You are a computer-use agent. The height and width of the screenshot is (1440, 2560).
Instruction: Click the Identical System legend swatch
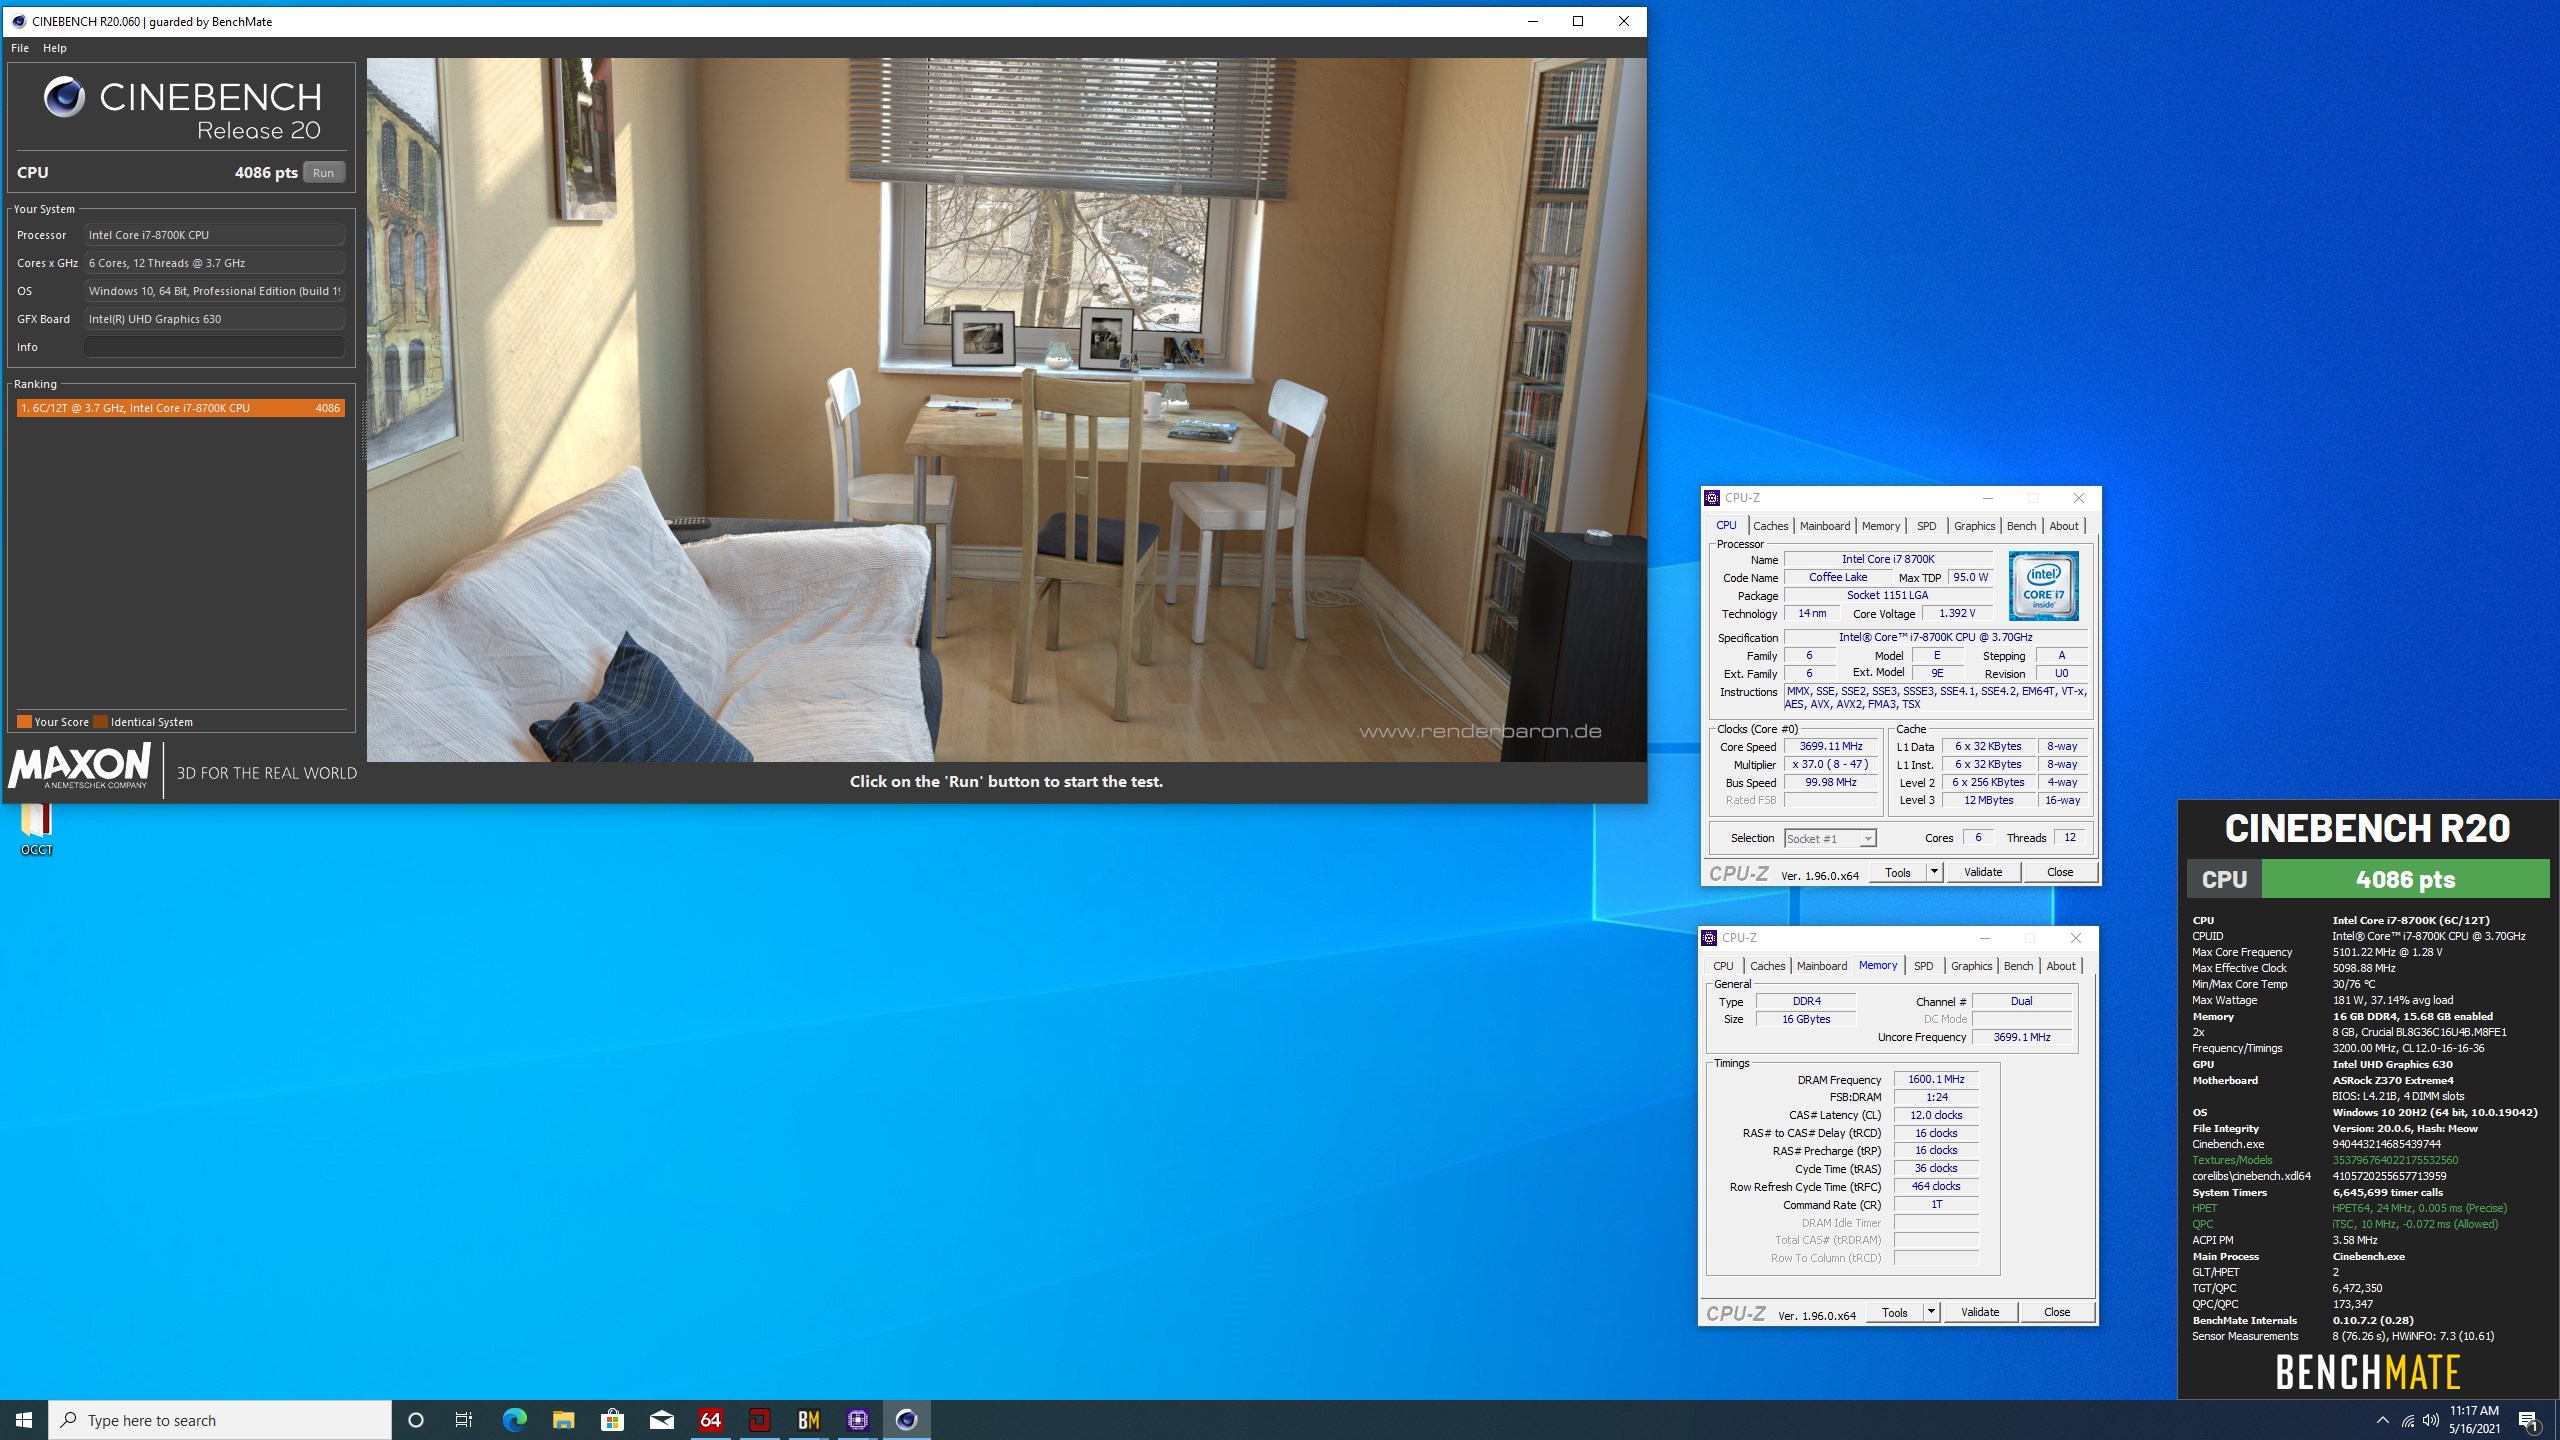pos(101,722)
